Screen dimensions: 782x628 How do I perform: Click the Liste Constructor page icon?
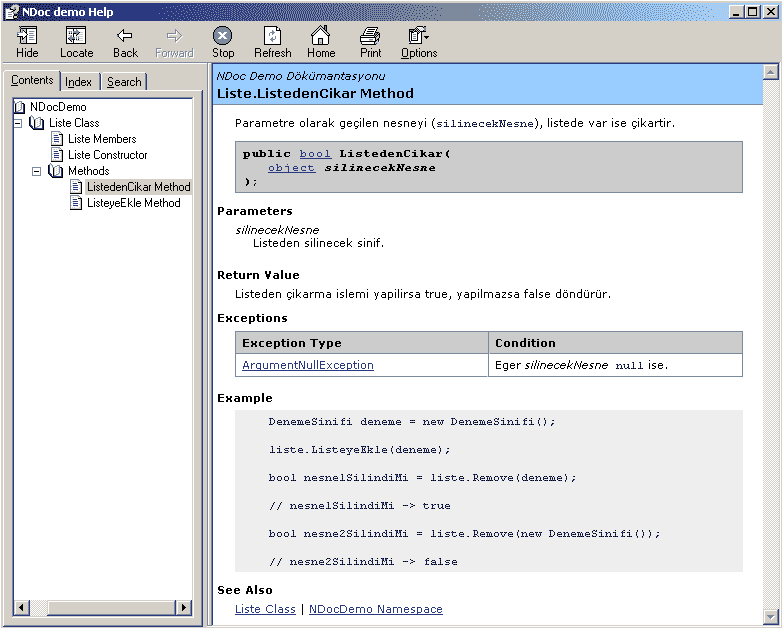tap(57, 155)
